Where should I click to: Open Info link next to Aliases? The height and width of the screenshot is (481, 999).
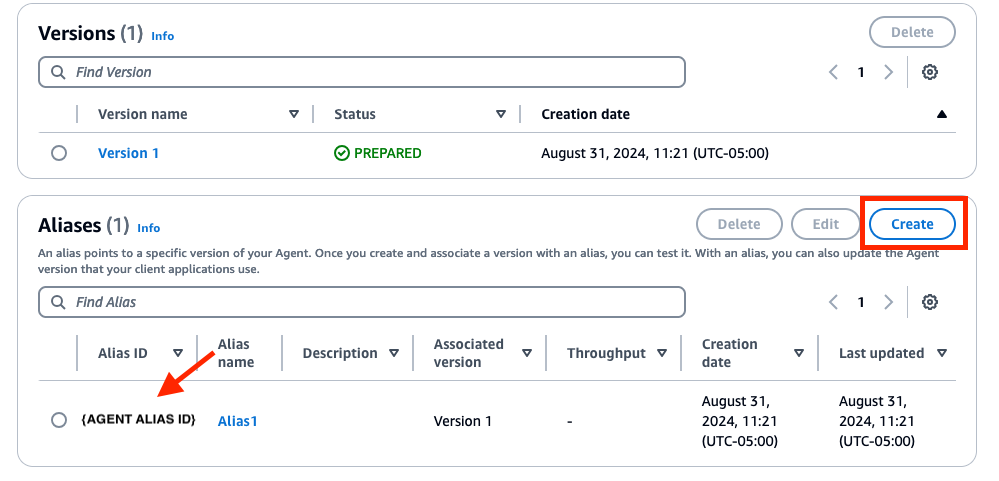click(x=149, y=228)
